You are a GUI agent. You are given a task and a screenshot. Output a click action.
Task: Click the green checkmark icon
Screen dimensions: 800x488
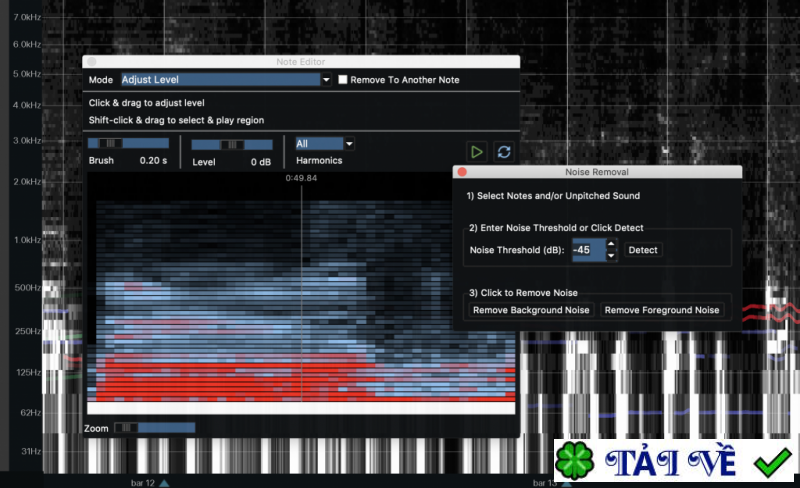772,462
